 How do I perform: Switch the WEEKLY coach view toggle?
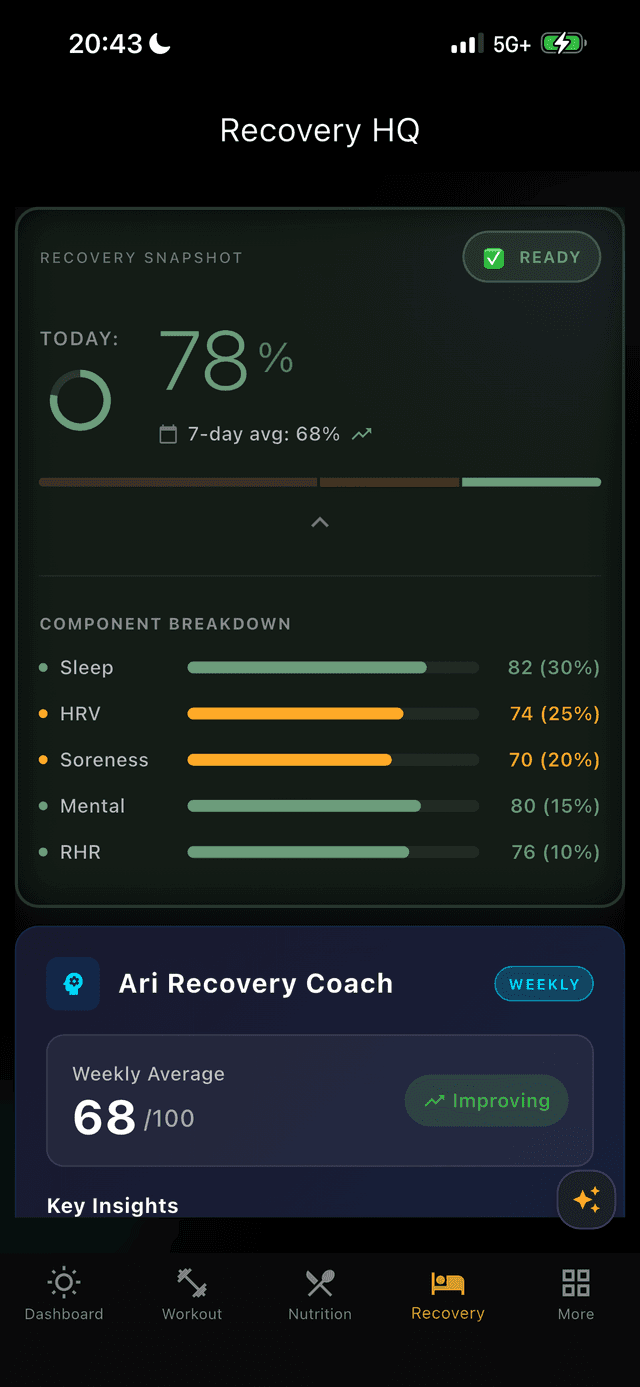(x=543, y=983)
